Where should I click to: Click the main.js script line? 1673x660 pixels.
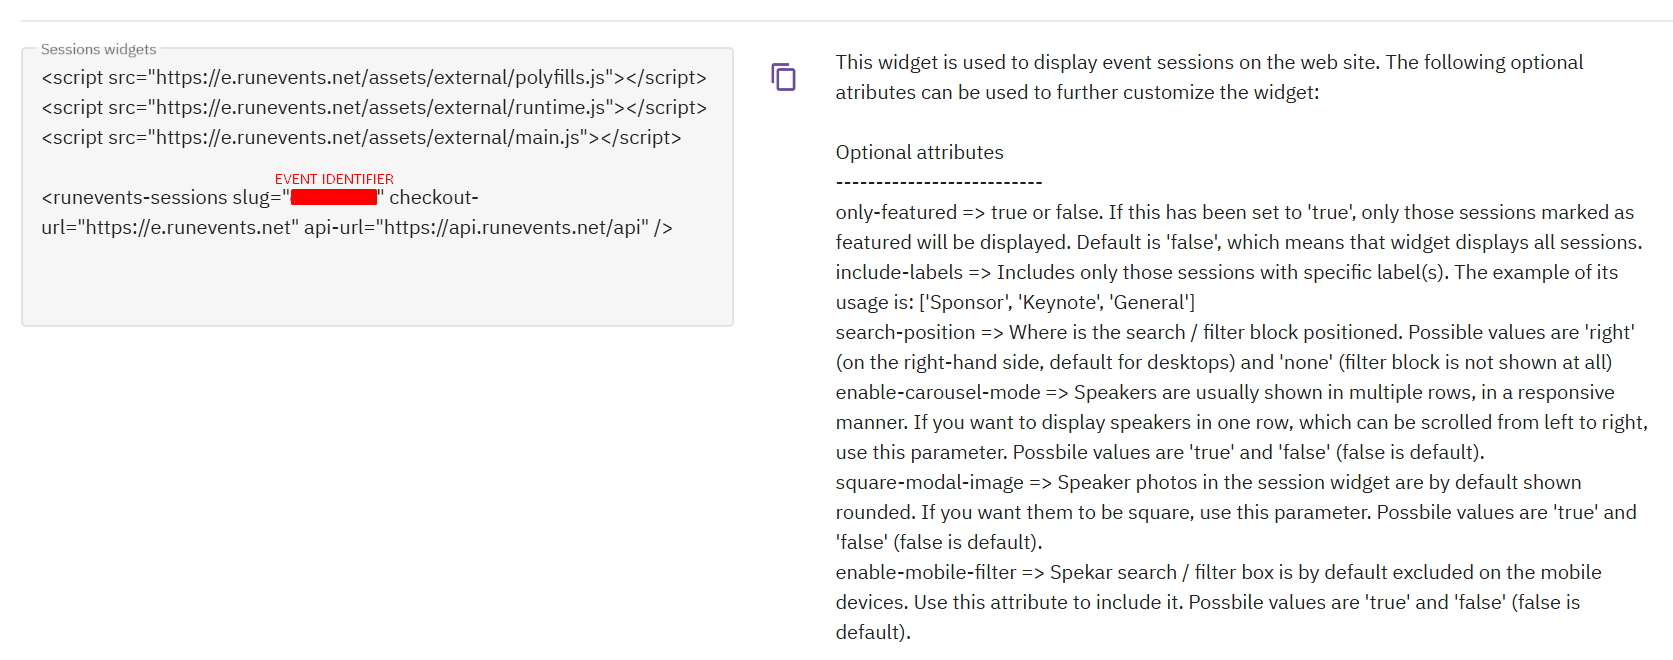pos(361,137)
